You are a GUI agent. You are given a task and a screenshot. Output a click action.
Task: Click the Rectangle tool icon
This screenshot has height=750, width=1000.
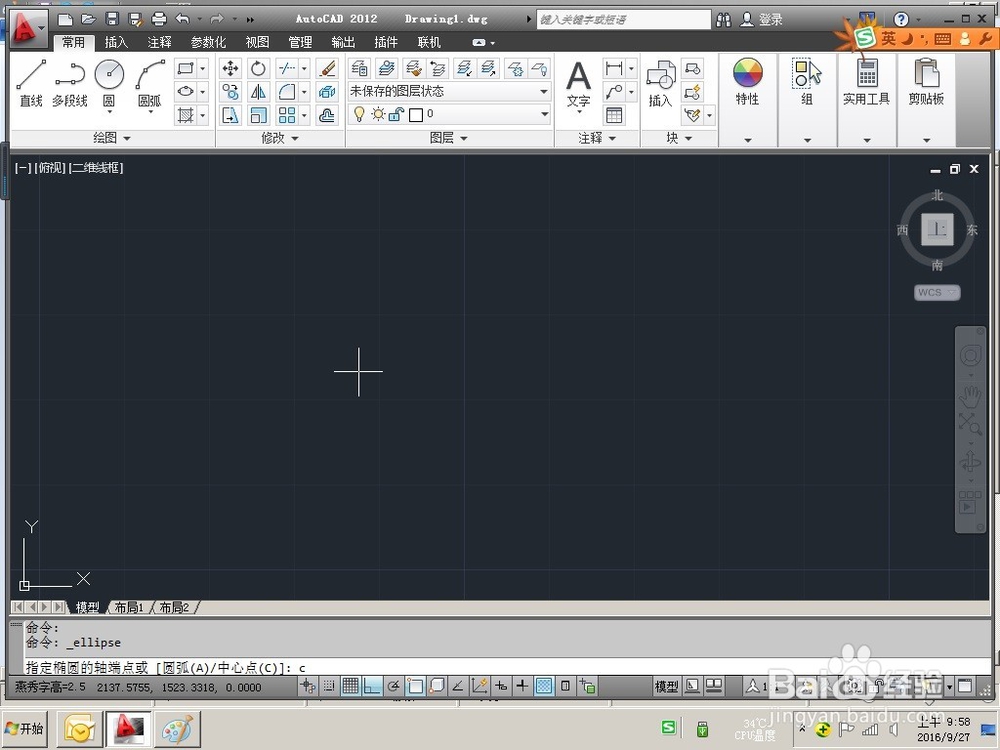[186, 68]
